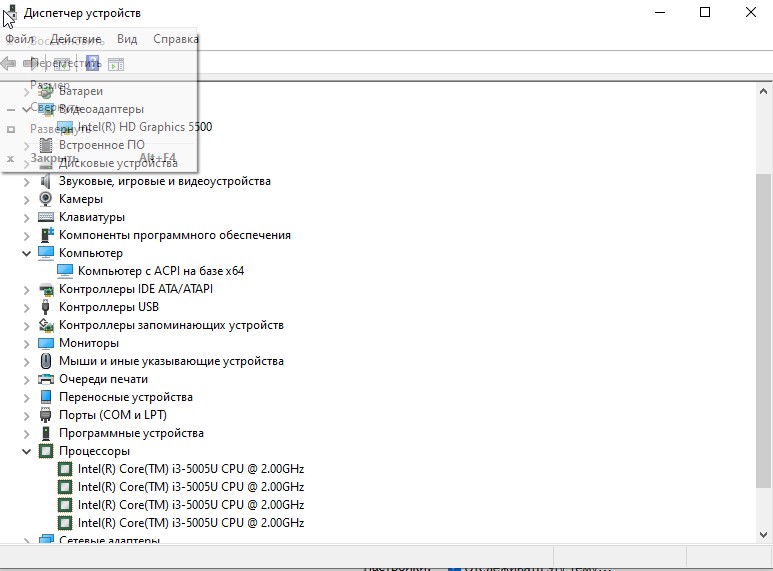The height and width of the screenshot is (571, 773).
Task: Click the vertical scrollbar thumb
Action: coord(763,330)
